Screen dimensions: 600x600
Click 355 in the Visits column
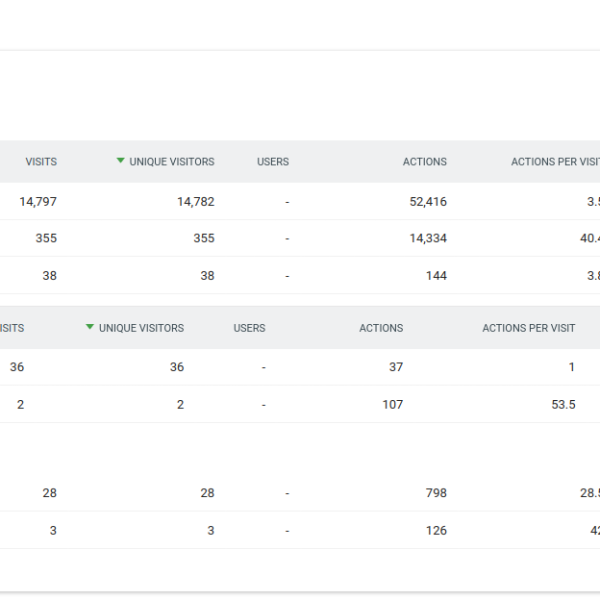click(x=46, y=238)
